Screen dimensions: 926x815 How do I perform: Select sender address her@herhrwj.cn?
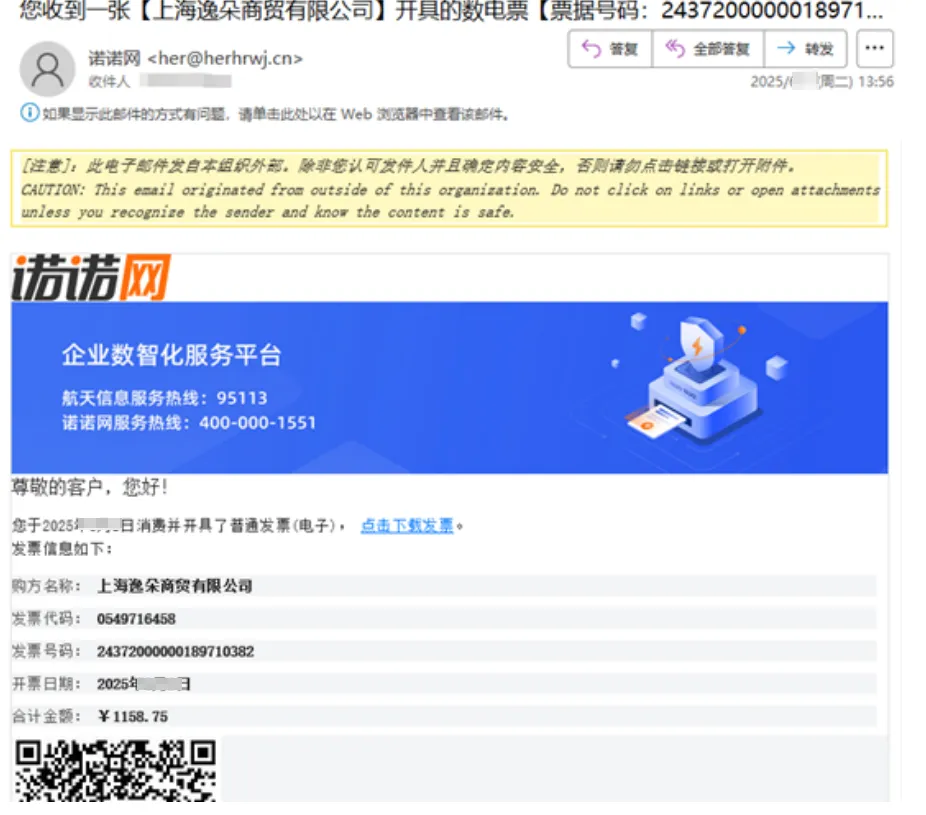pos(225,59)
